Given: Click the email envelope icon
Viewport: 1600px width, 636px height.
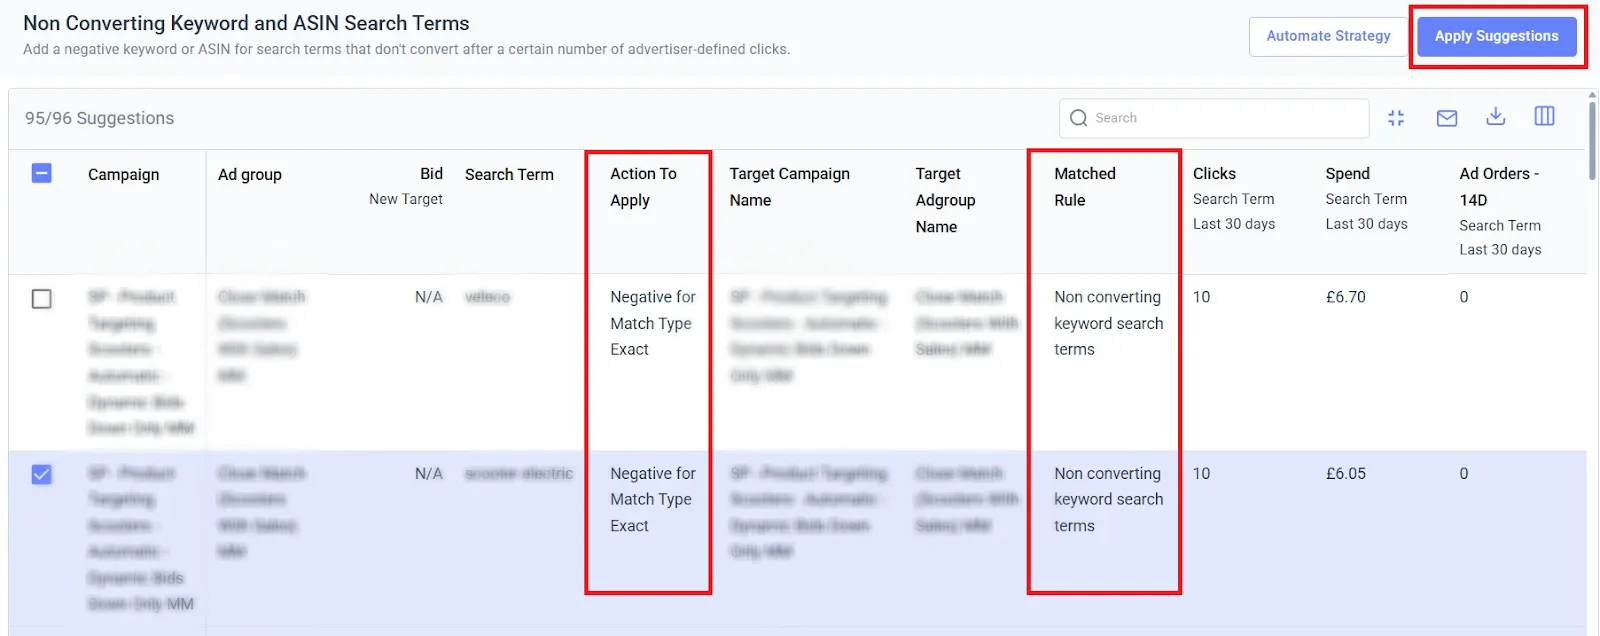Looking at the screenshot, I should tap(1446, 118).
